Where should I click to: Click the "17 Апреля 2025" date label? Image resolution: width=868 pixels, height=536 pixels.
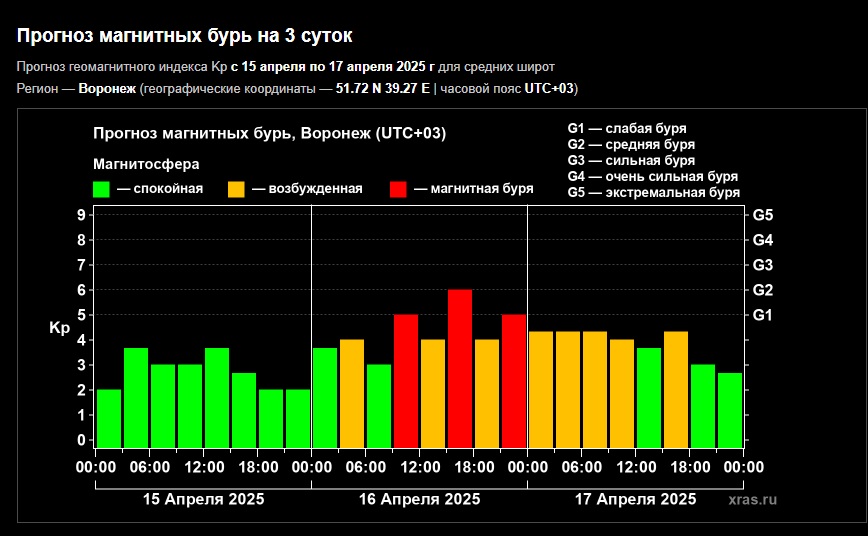click(636, 499)
